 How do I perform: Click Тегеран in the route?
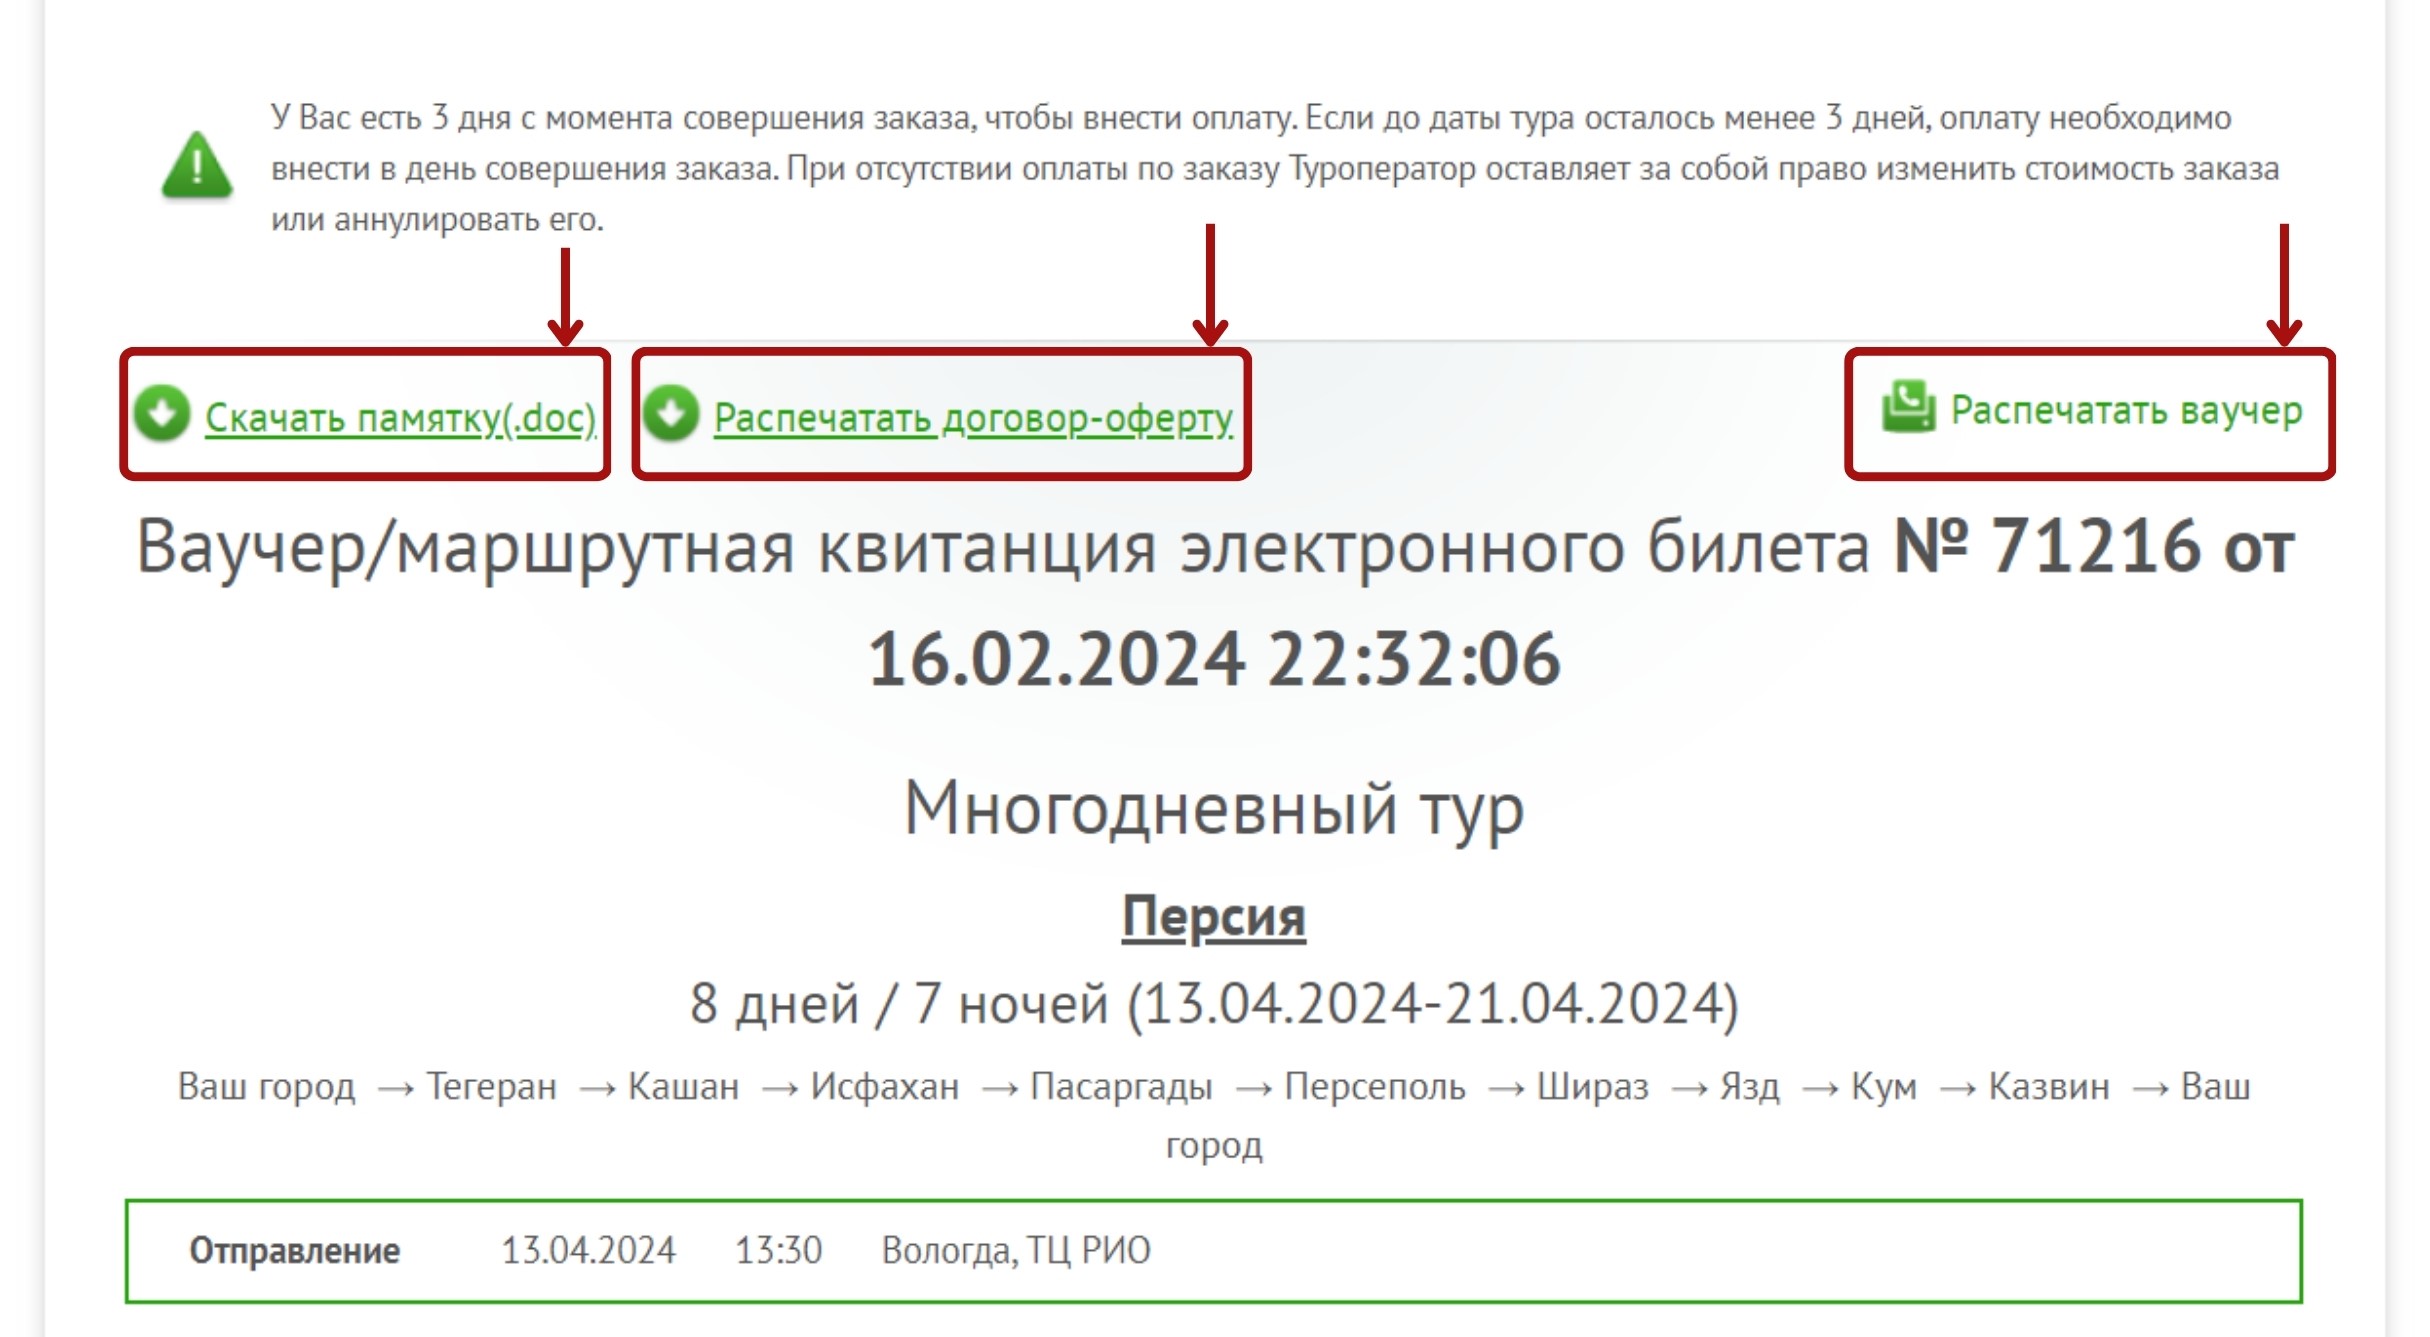pos(491,1086)
